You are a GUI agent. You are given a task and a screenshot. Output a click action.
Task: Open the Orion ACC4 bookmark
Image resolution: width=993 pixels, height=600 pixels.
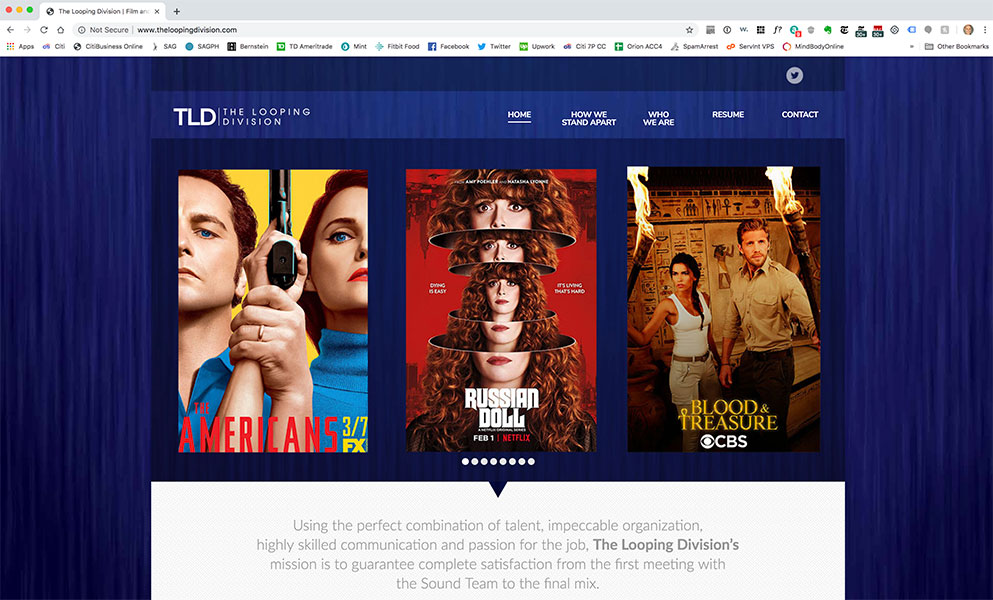click(638, 46)
